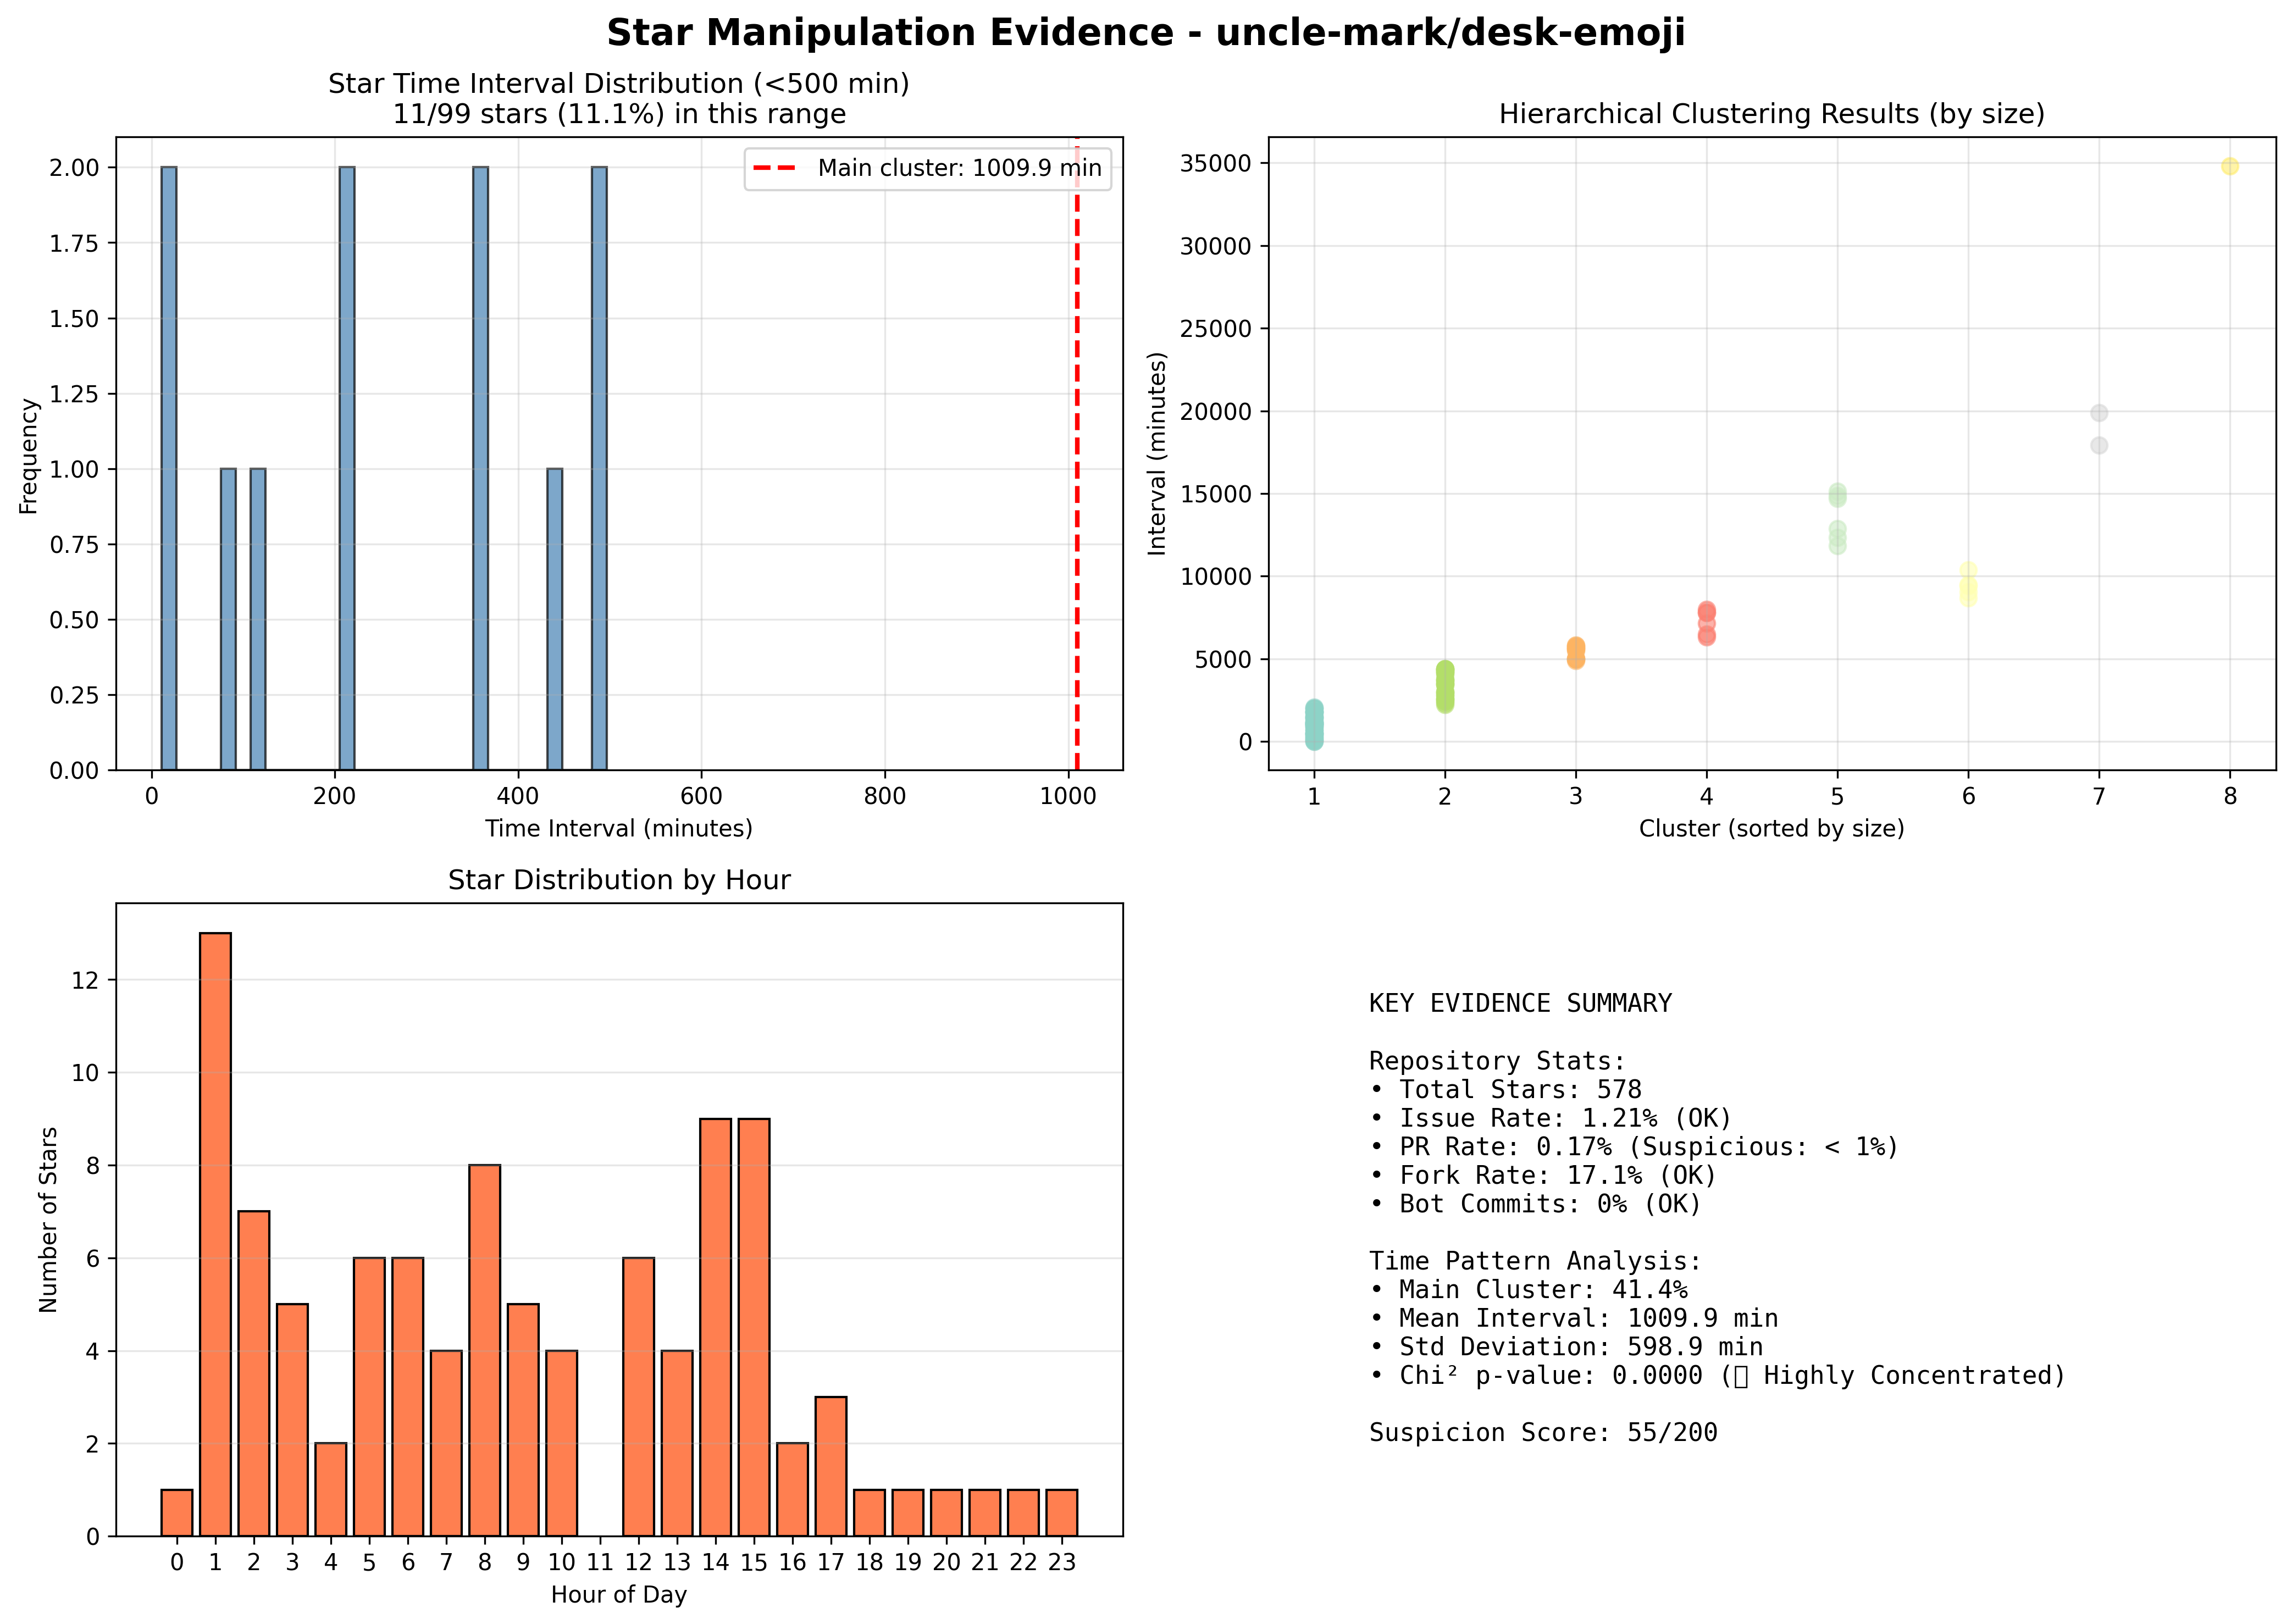Click the 'Hierarchical Clustering Results (by size)' title
This screenshot has height=1624, width=2292.
(1771, 114)
